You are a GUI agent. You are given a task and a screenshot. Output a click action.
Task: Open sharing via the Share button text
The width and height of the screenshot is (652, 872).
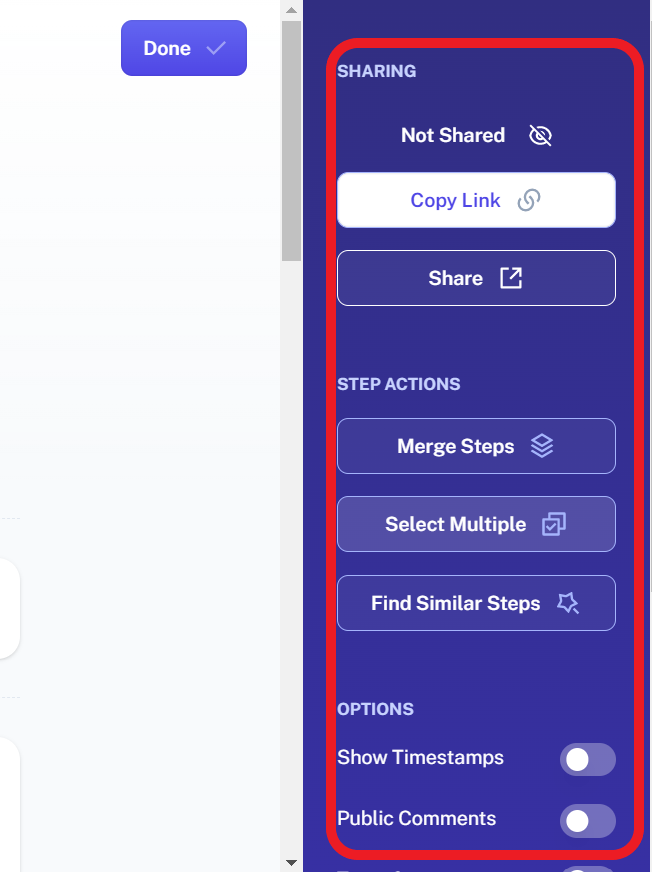click(x=455, y=278)
